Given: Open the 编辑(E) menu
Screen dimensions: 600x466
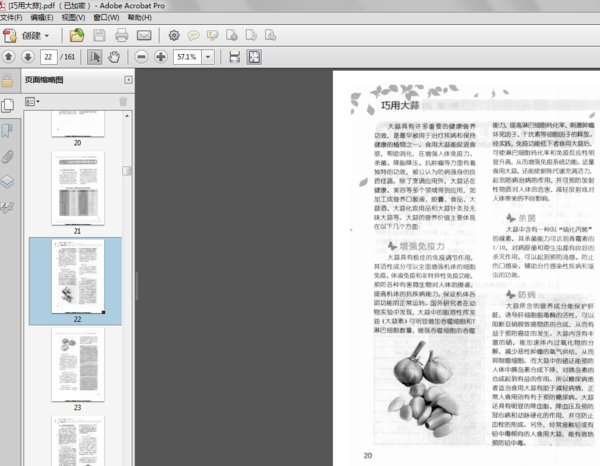Looking at the screenshot, I should [42, 18].
